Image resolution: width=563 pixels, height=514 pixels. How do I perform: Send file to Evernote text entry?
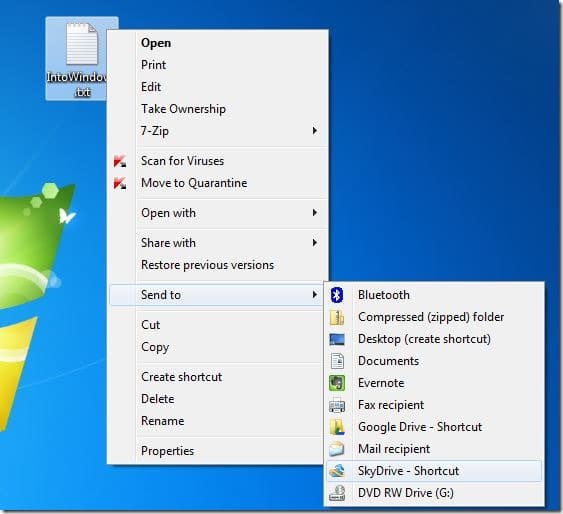click(x=381, y=383)
